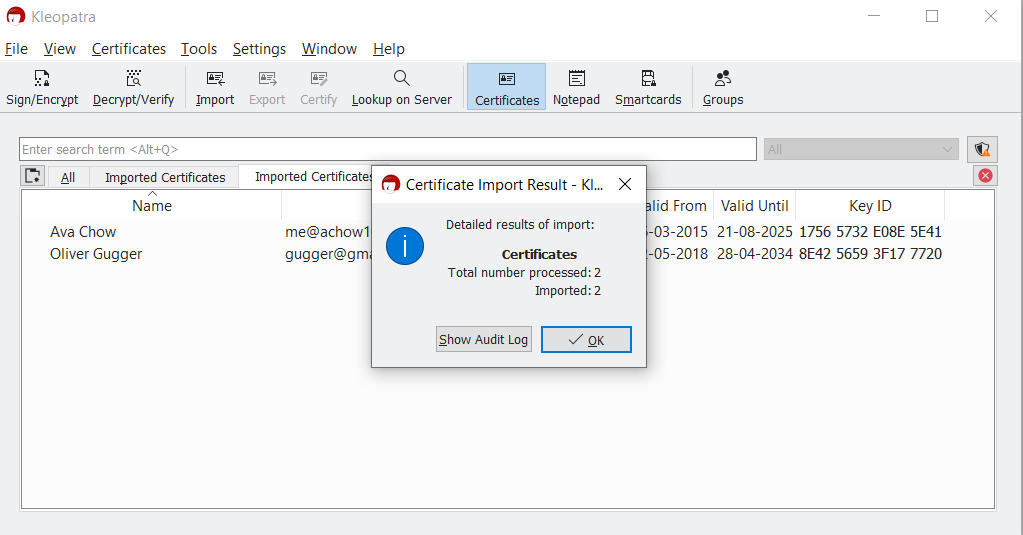
Task: Focus the search term input field
Action: click(388, 149)
